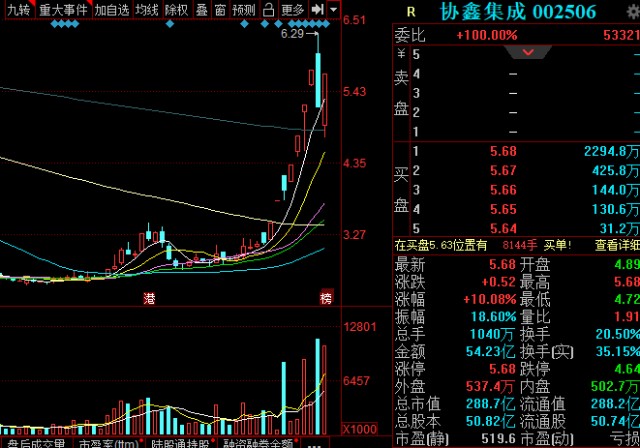This screenshot has height=448, width=640.
Task: Click the tallest cyan volume bar
Action: tap(318, 386)
